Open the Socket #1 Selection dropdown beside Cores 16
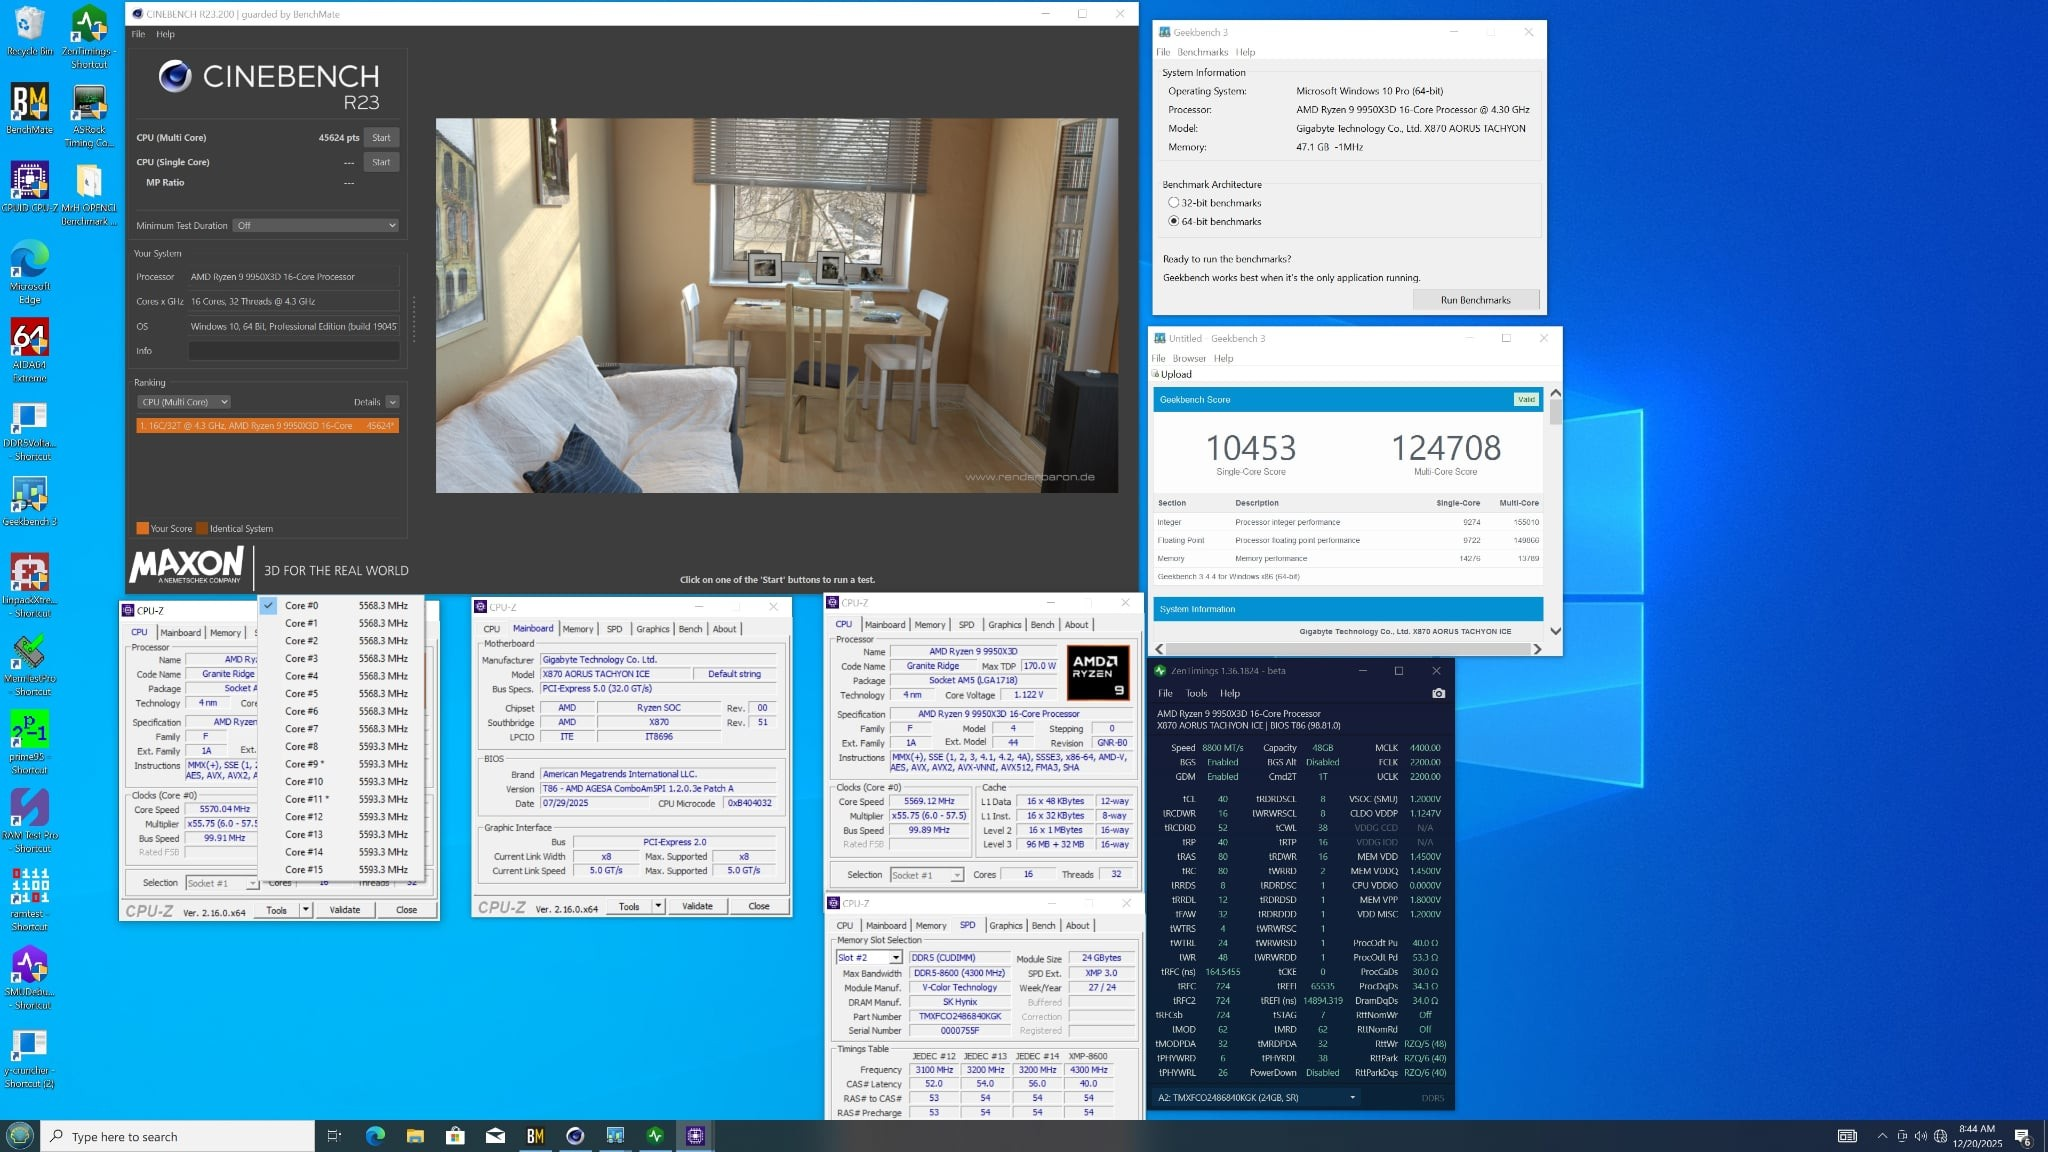 pos(926,875)
